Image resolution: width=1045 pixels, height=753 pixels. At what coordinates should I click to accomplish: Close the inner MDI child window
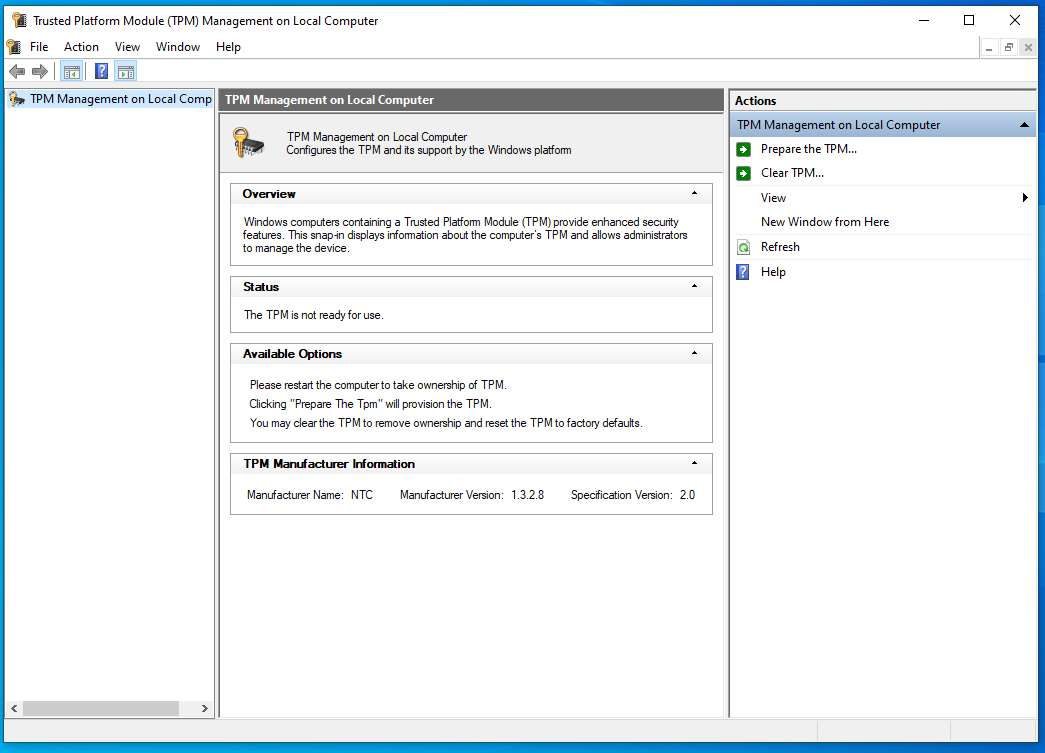[x=1028, y=47]
